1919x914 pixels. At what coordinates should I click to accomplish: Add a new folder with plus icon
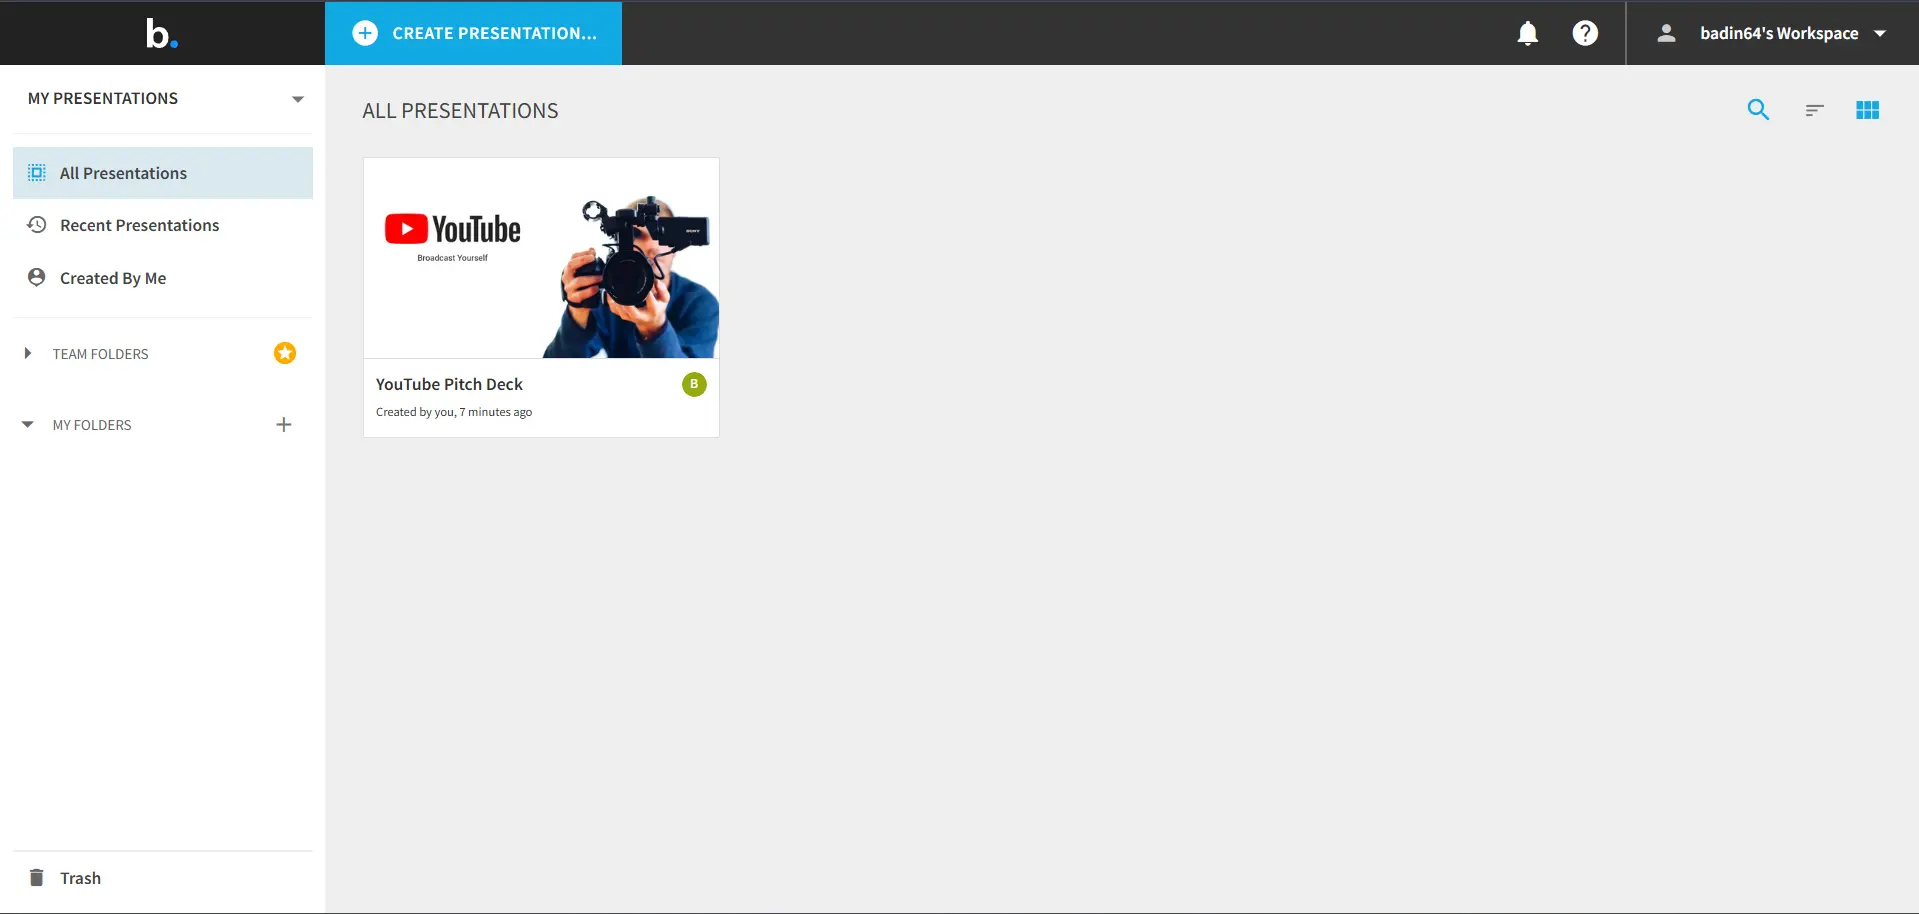click(284, 424)
